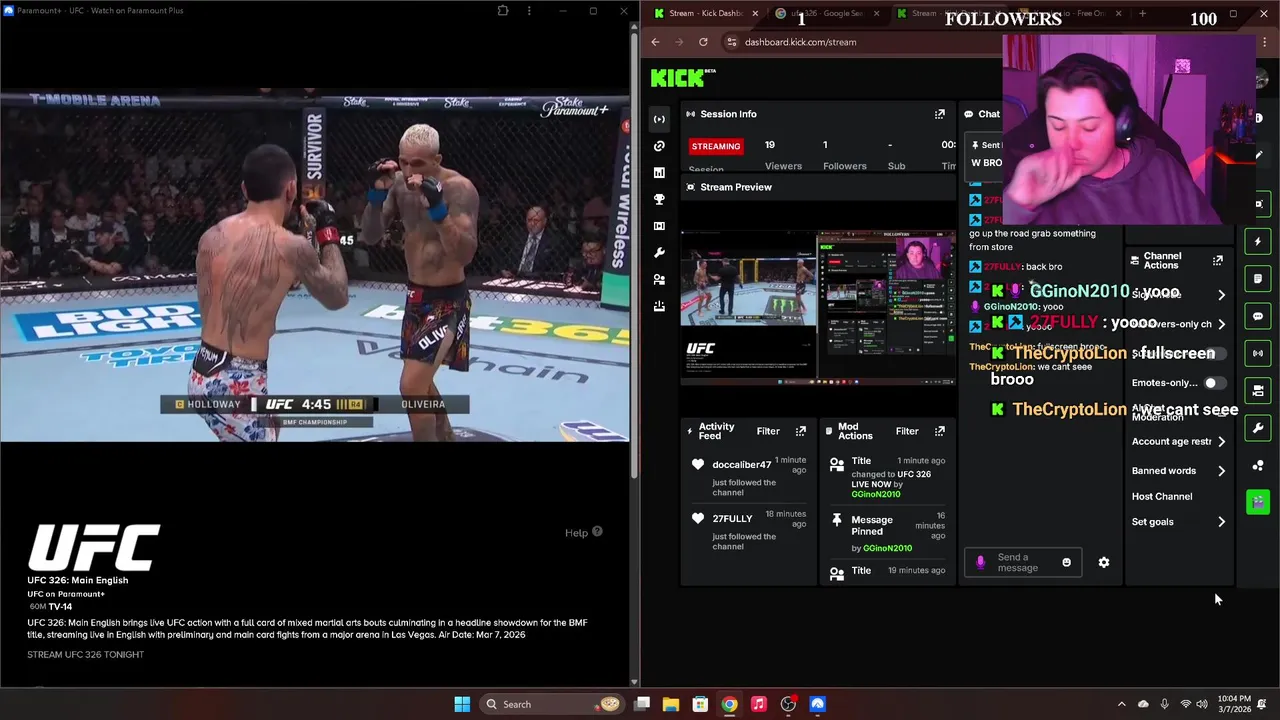Open the Stream section in Kick sidebar

click(x=659, y=119)
